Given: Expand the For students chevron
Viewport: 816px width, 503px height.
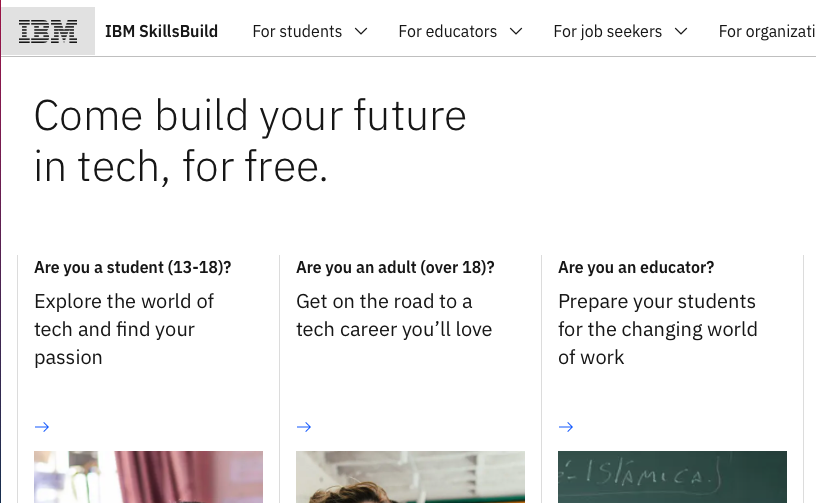Looking at the screenshot, I should point(361,32).
